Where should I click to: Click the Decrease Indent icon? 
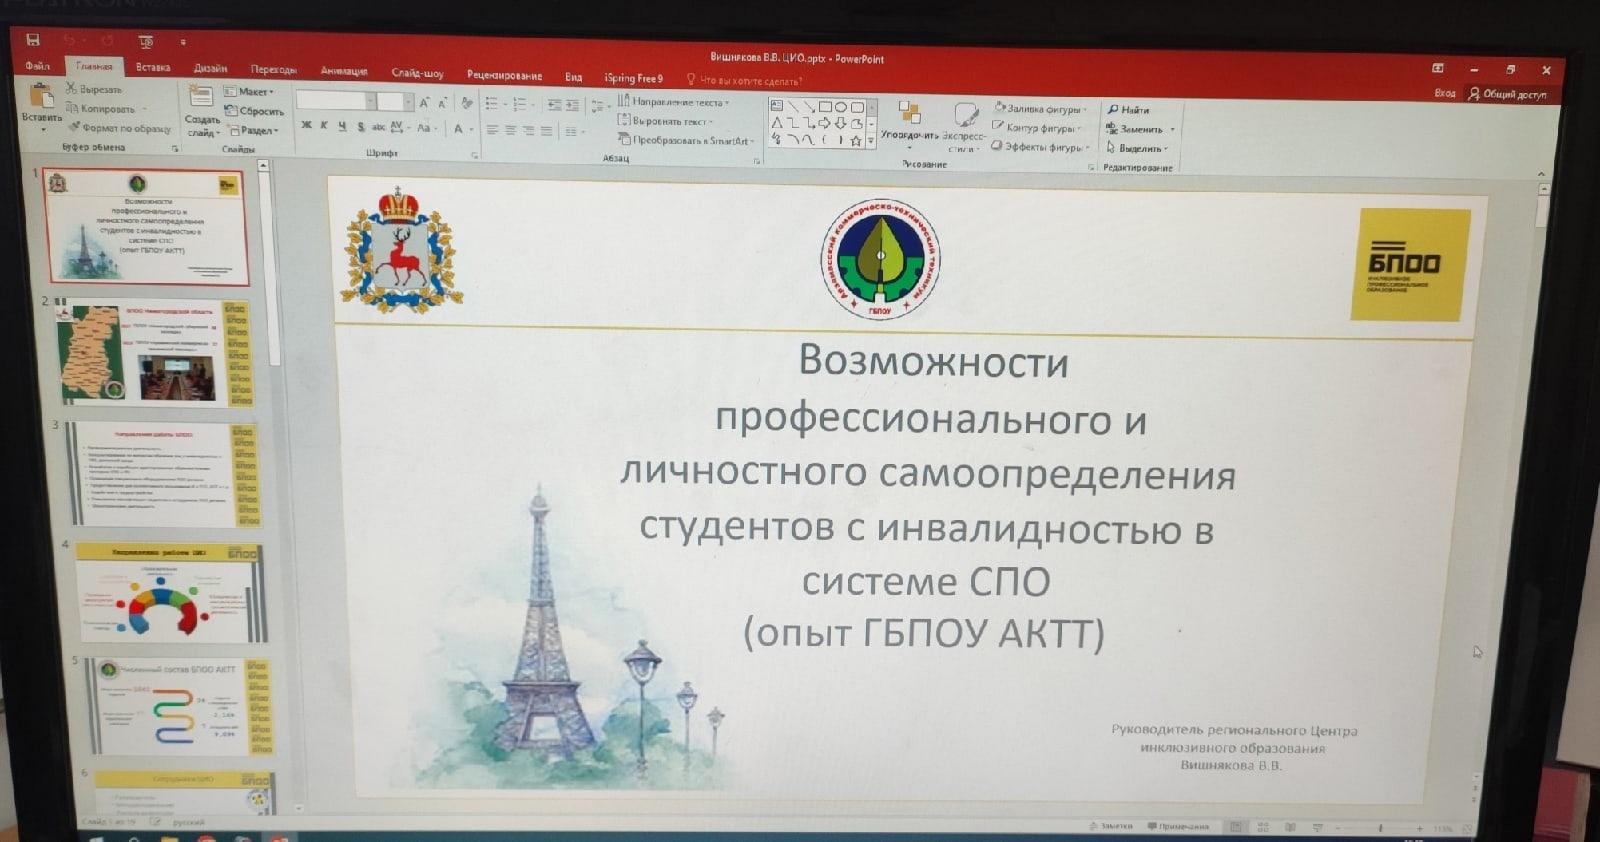click(x=554, y=105)
